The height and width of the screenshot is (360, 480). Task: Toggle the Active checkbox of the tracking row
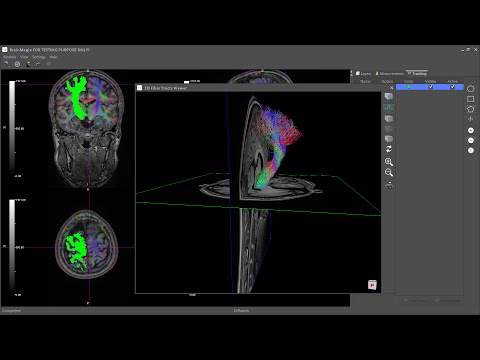(x=452, y=87)
